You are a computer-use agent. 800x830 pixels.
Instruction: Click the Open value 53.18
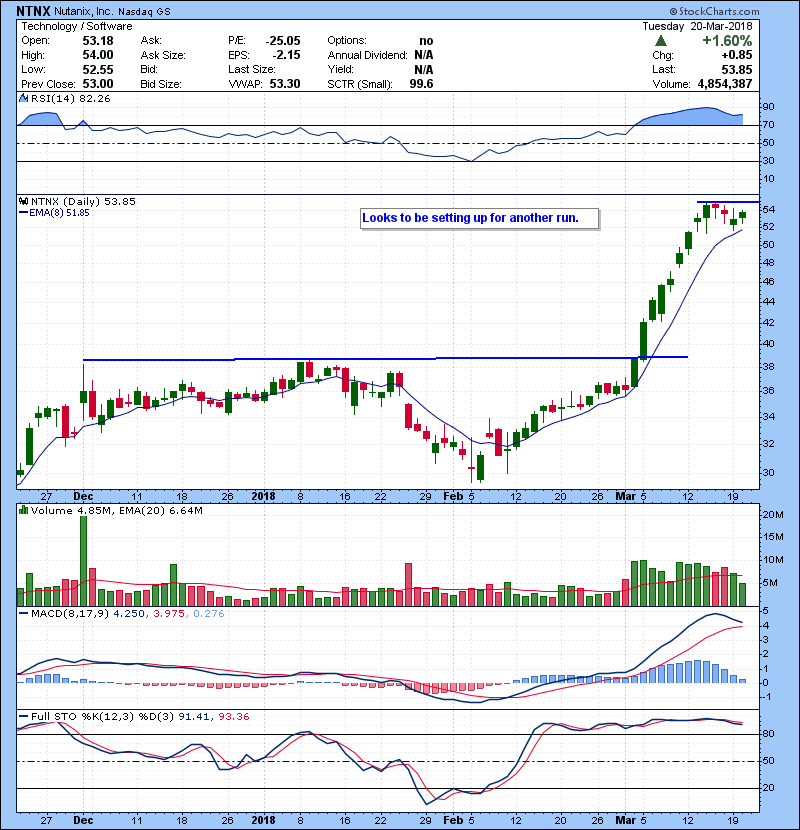[98, 41]
